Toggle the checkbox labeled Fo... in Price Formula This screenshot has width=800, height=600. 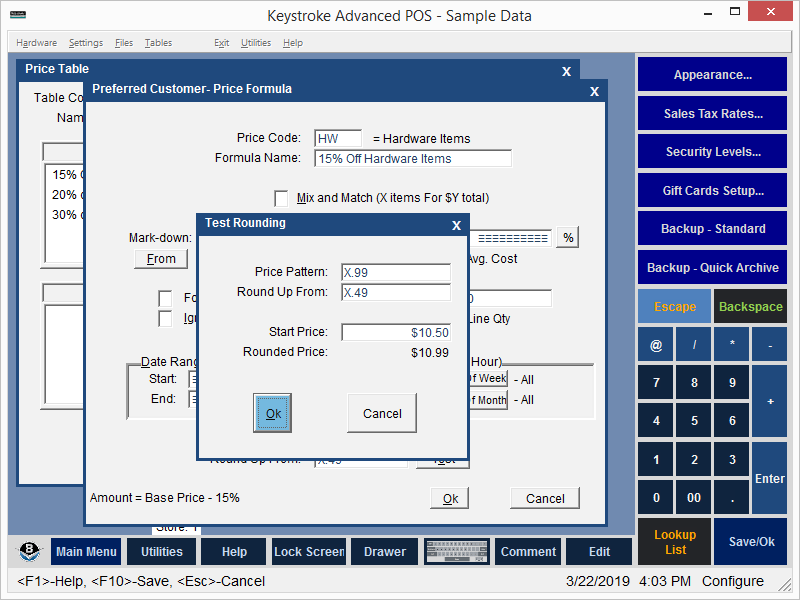[x=165, y=298]
